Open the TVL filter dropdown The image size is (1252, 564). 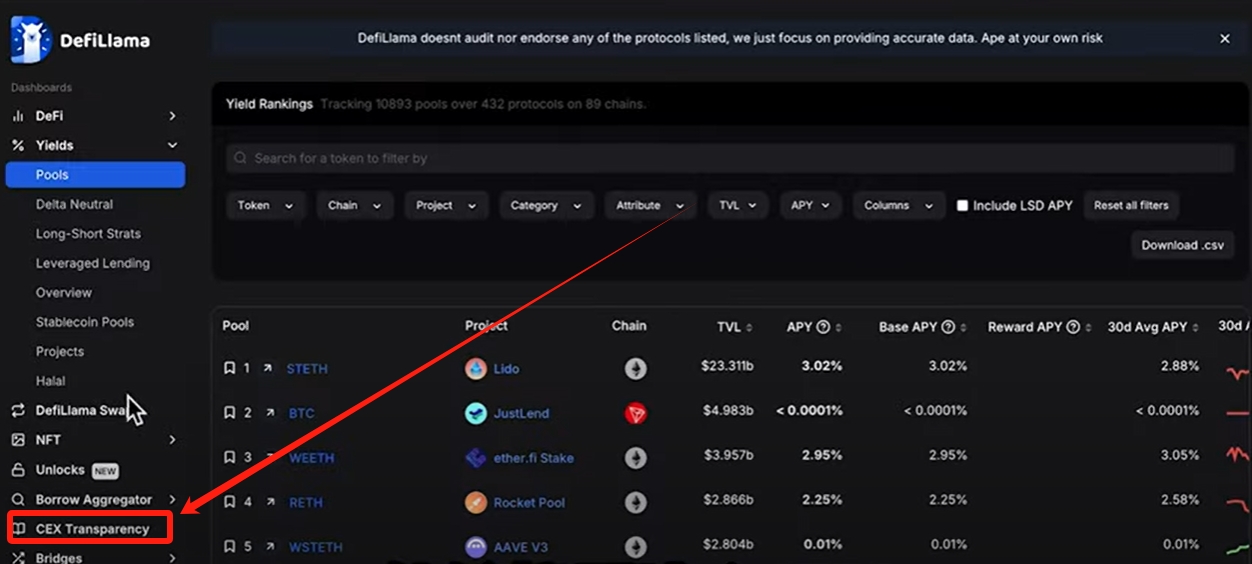[x=738, y=205]
